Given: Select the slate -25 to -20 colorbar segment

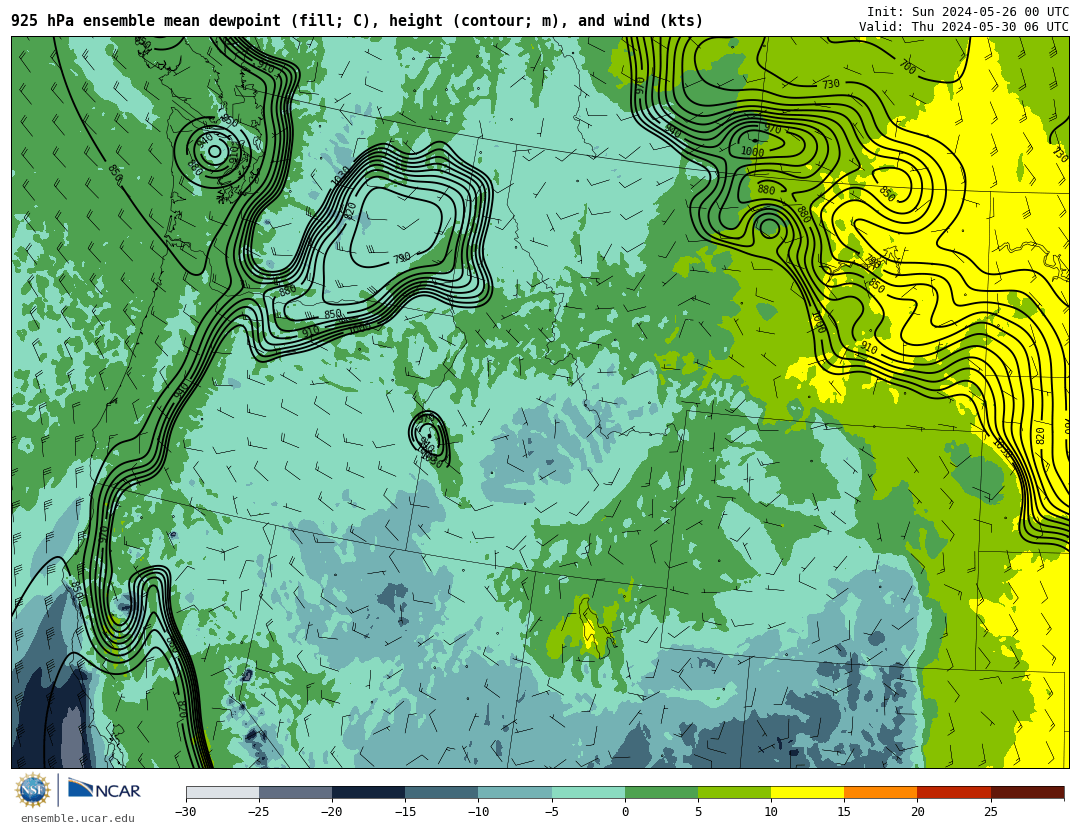Looking at the screenshot, I should [x=295, y=792].
